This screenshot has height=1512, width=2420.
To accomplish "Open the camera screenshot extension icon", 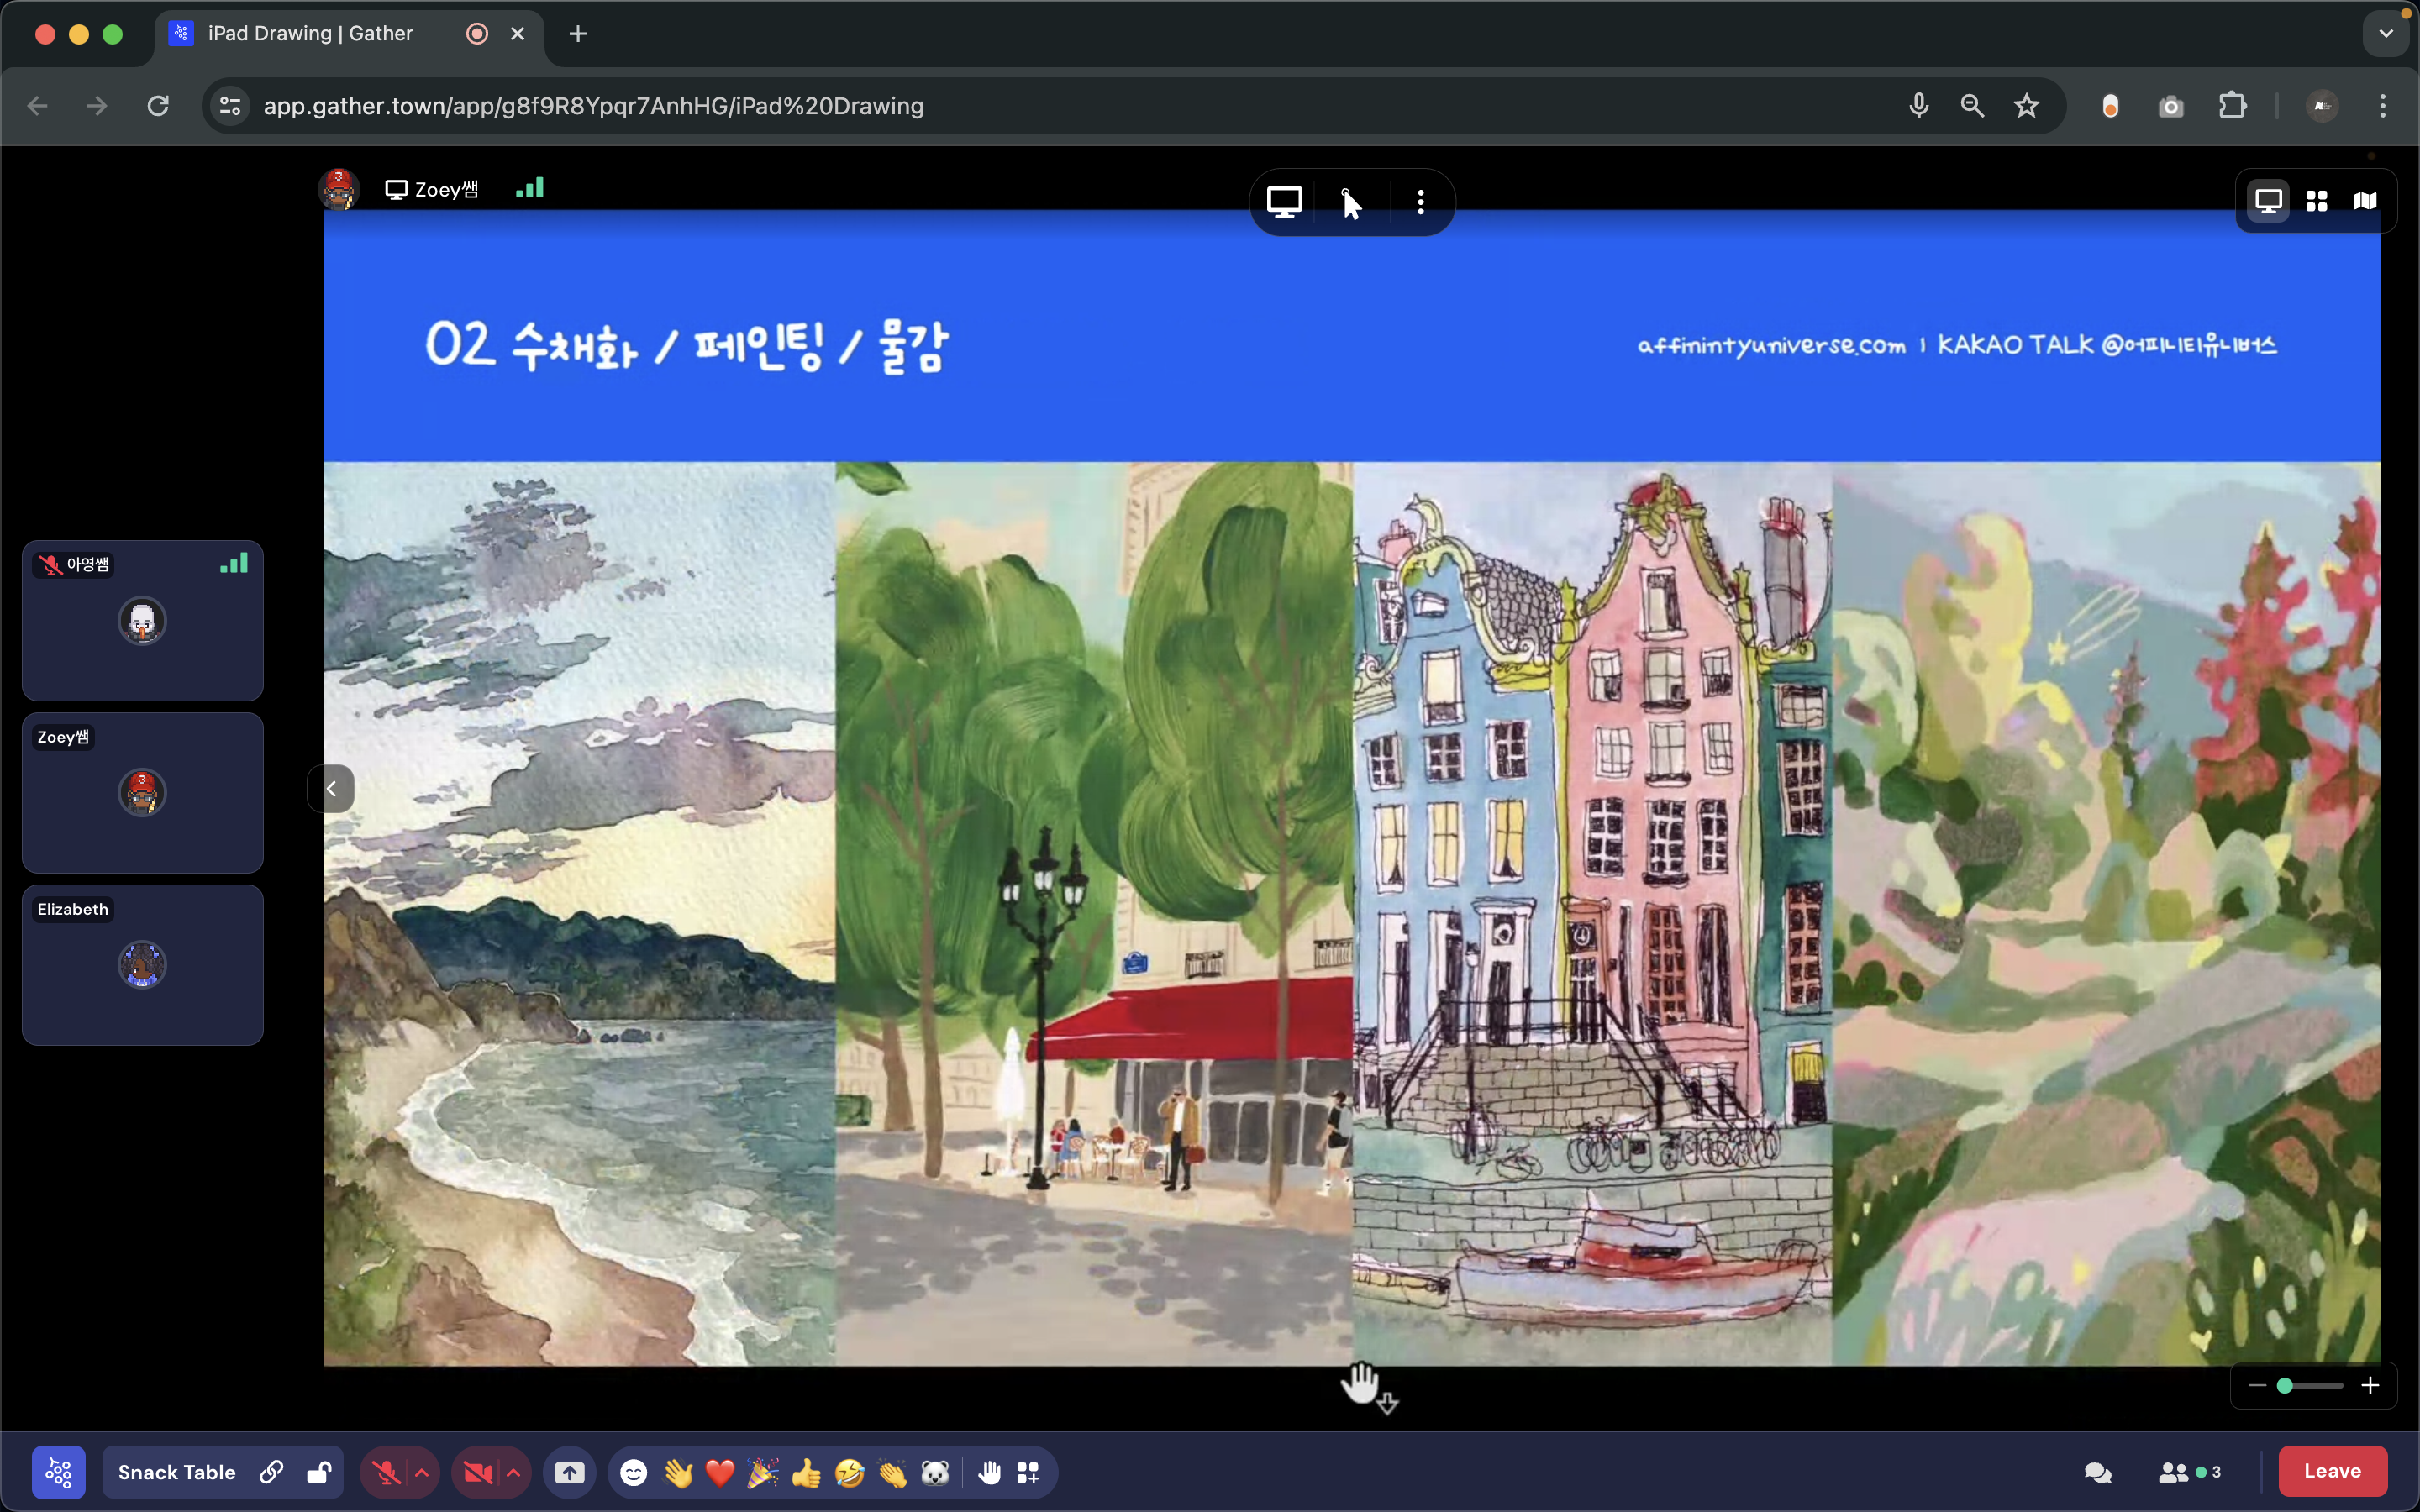I will tap(2171, 106).
